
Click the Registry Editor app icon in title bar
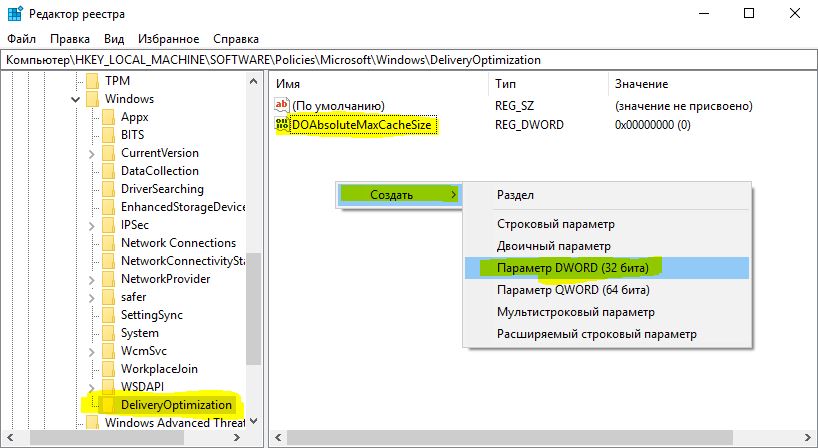[15, 14]
